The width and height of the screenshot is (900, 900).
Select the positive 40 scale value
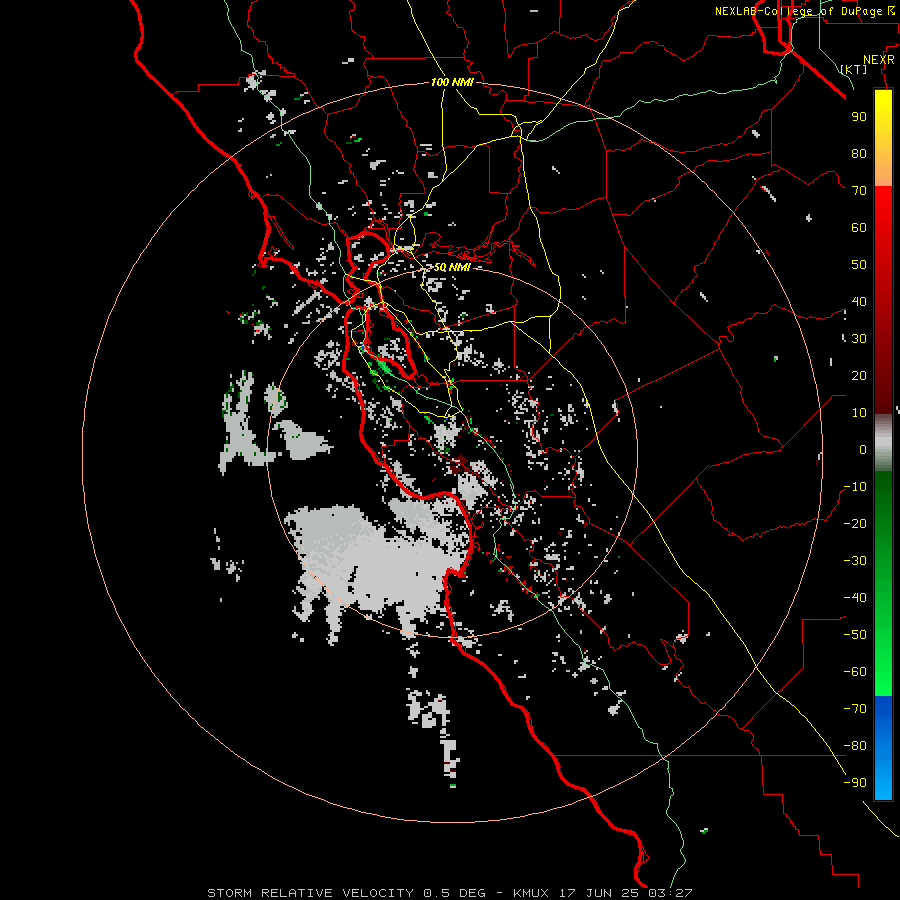point(859,301)
